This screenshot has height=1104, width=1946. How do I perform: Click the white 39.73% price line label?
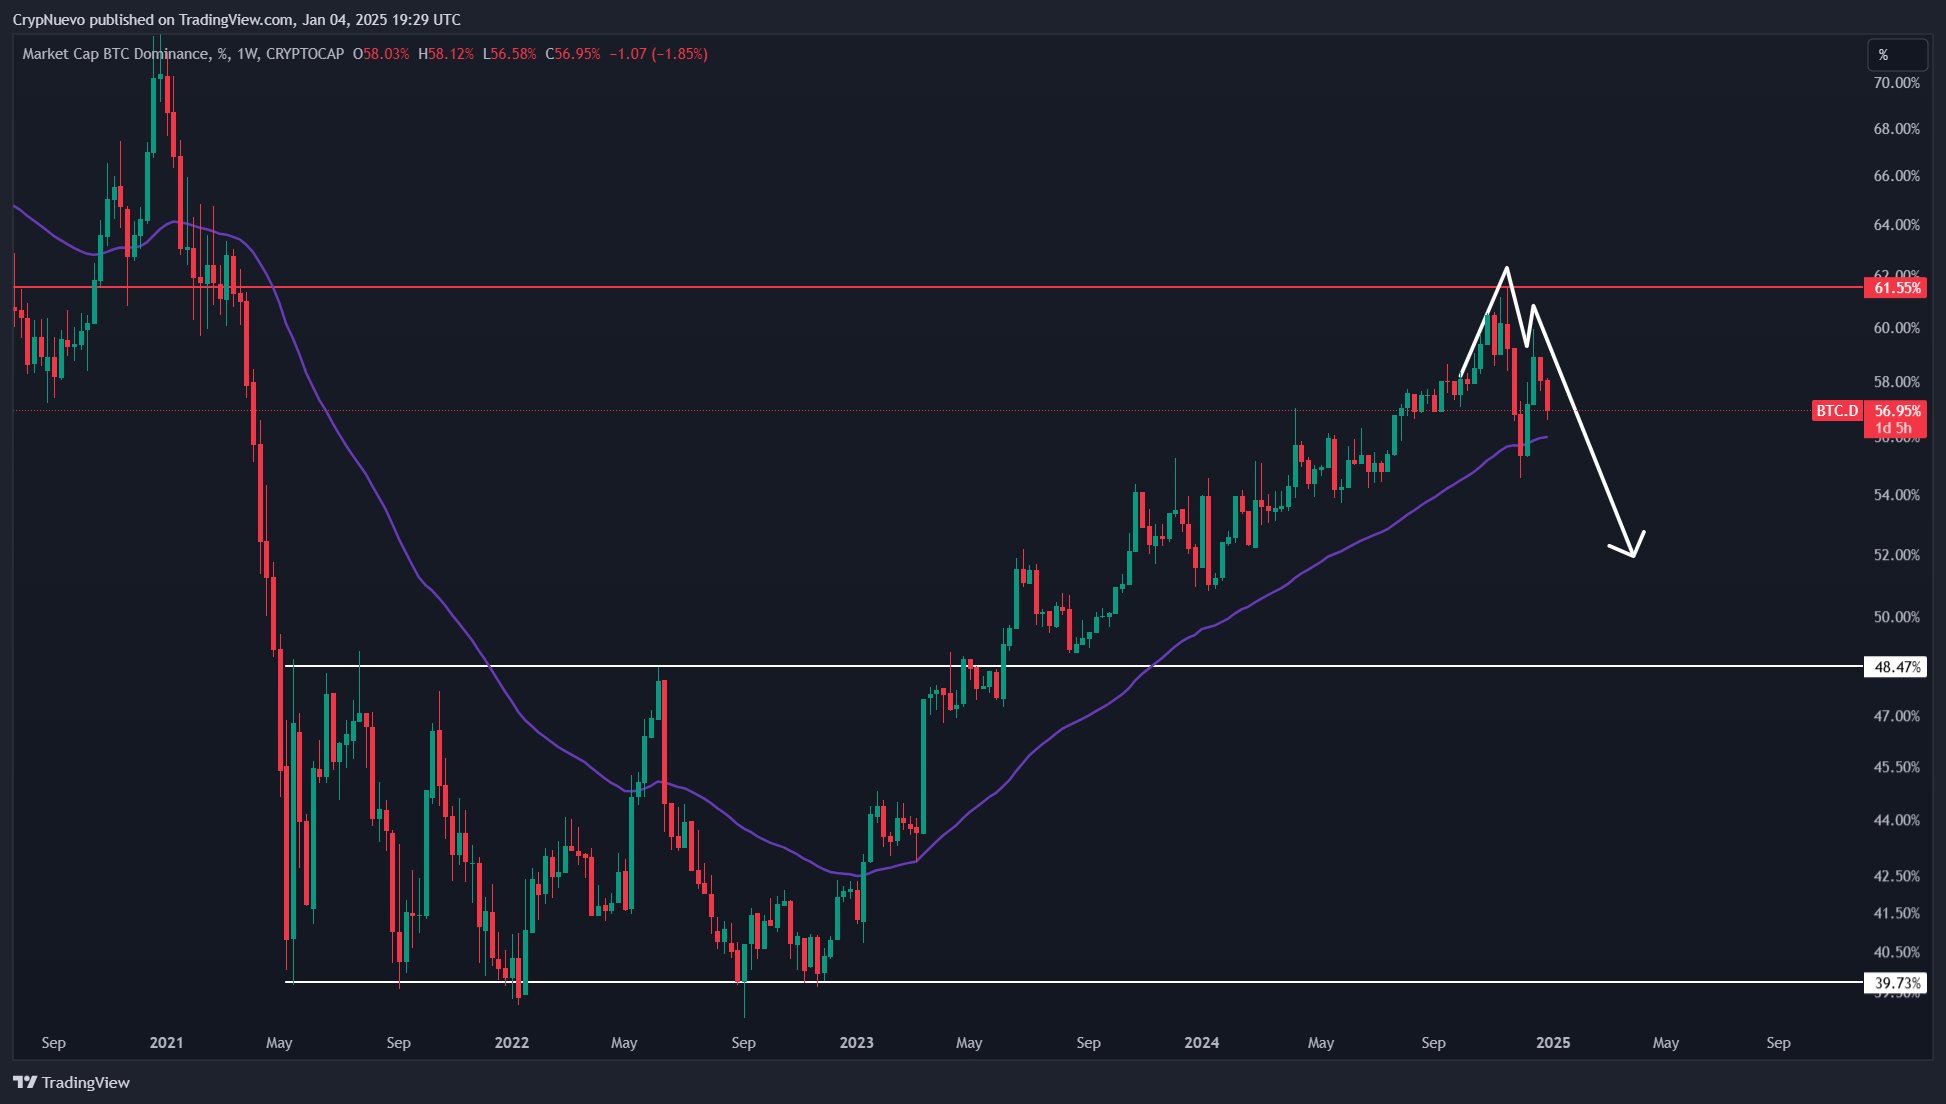tap(1896, 983)
